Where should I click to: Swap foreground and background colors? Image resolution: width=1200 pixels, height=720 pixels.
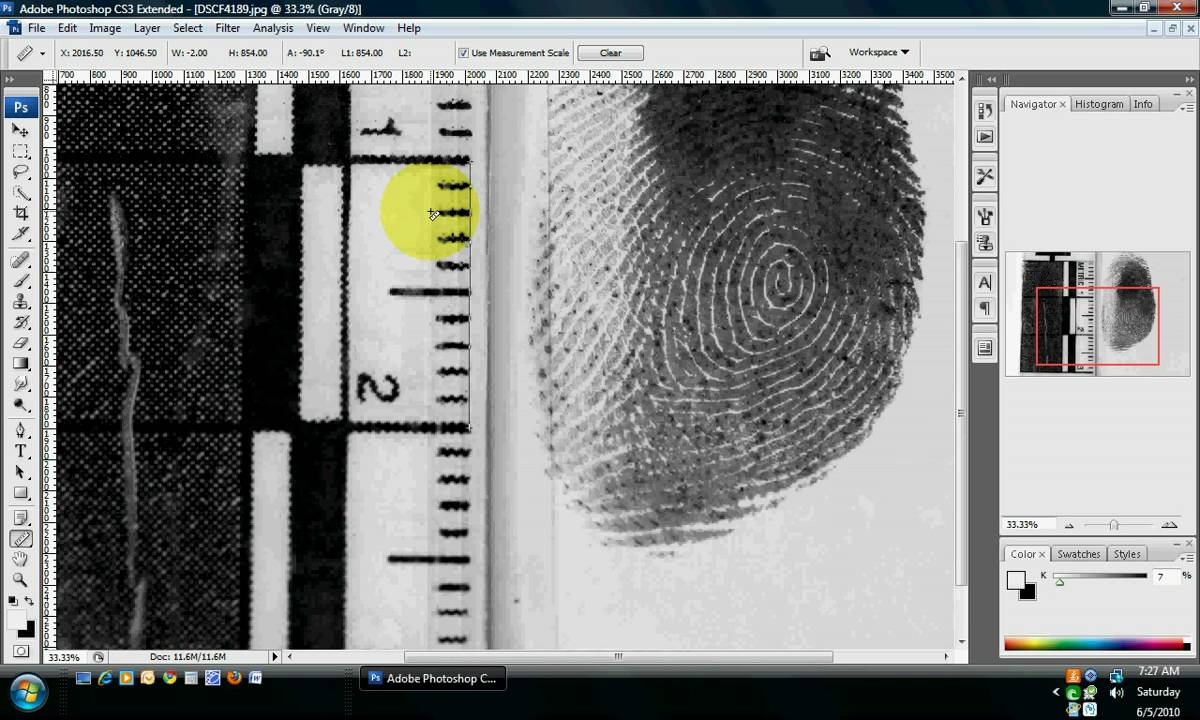click(29, 602)
